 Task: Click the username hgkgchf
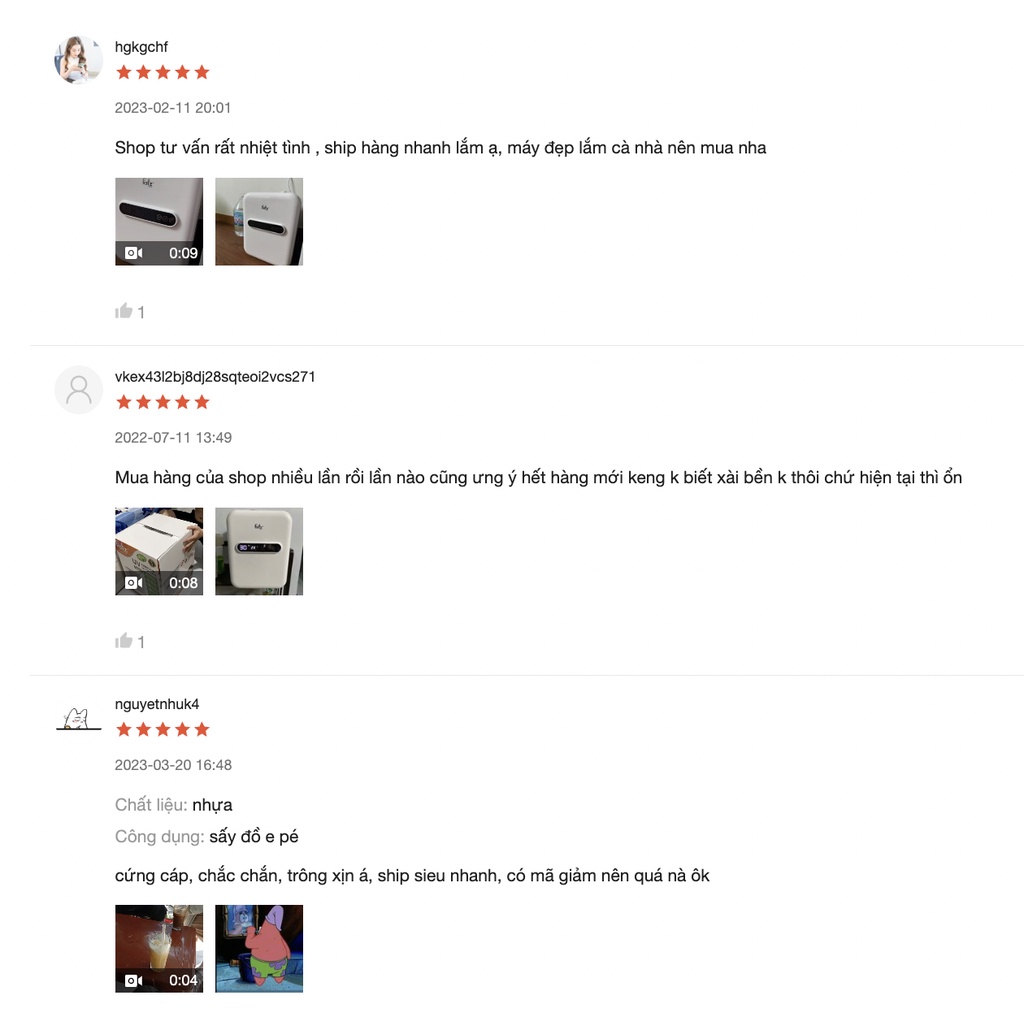pos(141,47)
